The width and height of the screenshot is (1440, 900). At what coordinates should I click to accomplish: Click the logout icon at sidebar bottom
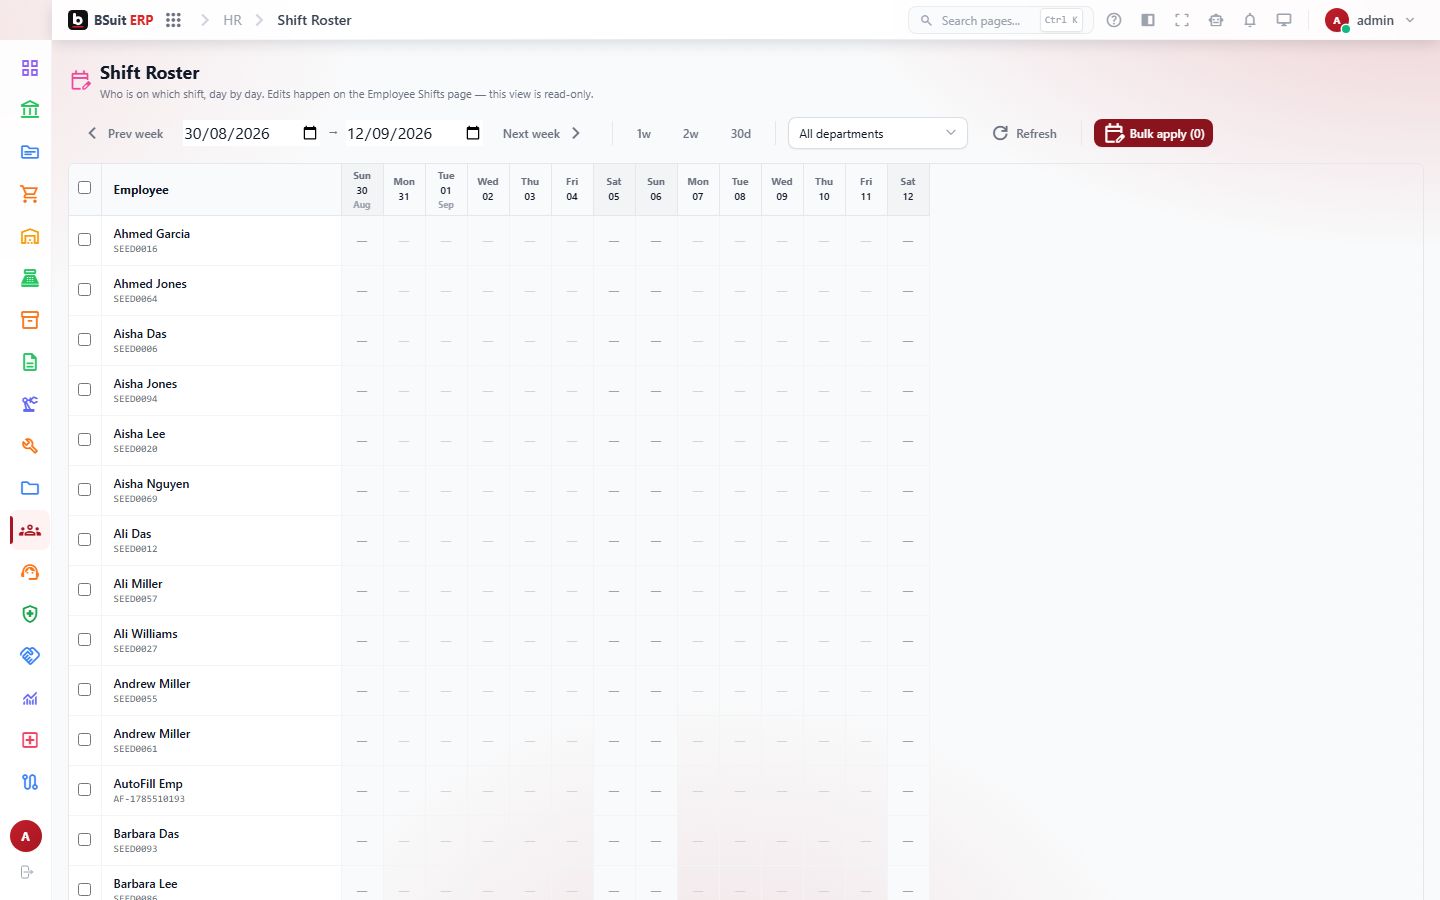tap(27, 872)
